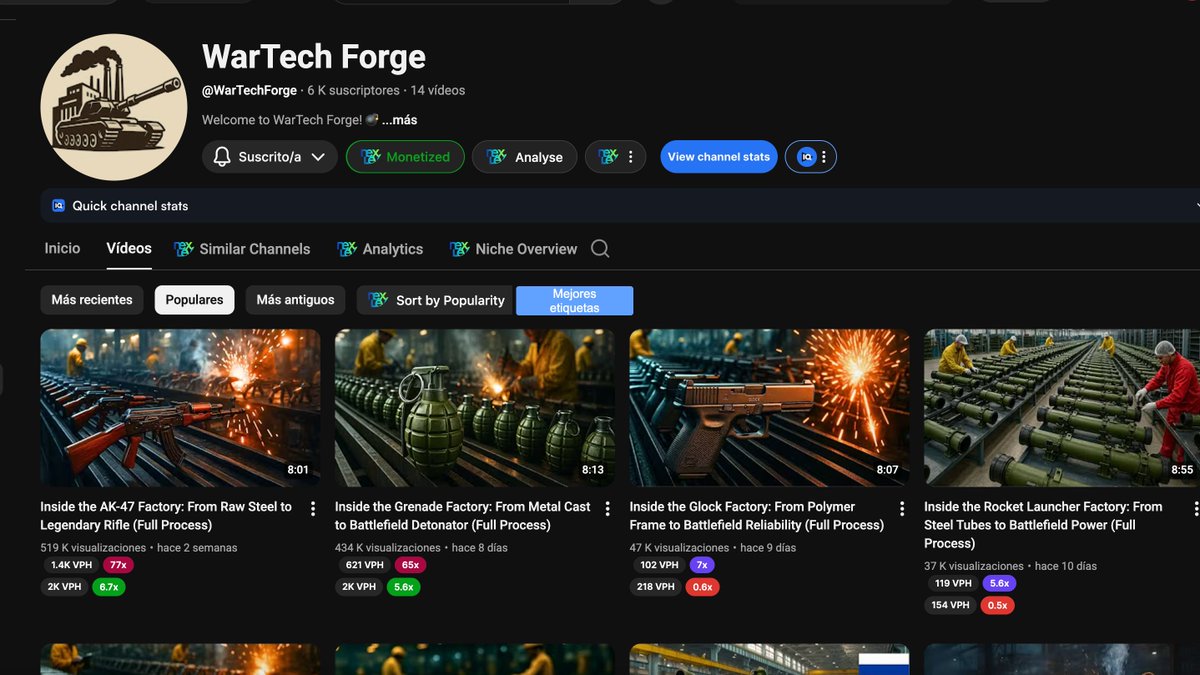Screen dimensions: 1200x675
Task: Expand the Quick channel stats panel
Action: (1195, 205)
